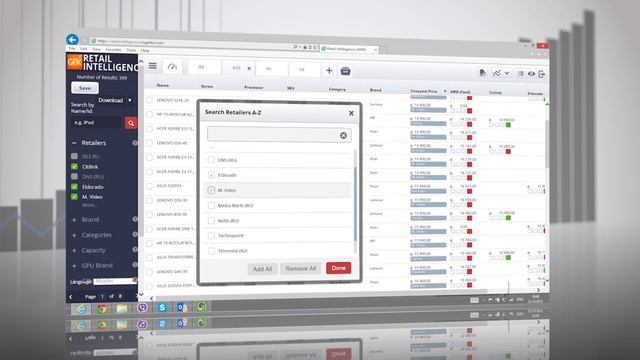
Task: Uncheck M. Video in the sidebar Retailers
Action: tap(74, 197)
